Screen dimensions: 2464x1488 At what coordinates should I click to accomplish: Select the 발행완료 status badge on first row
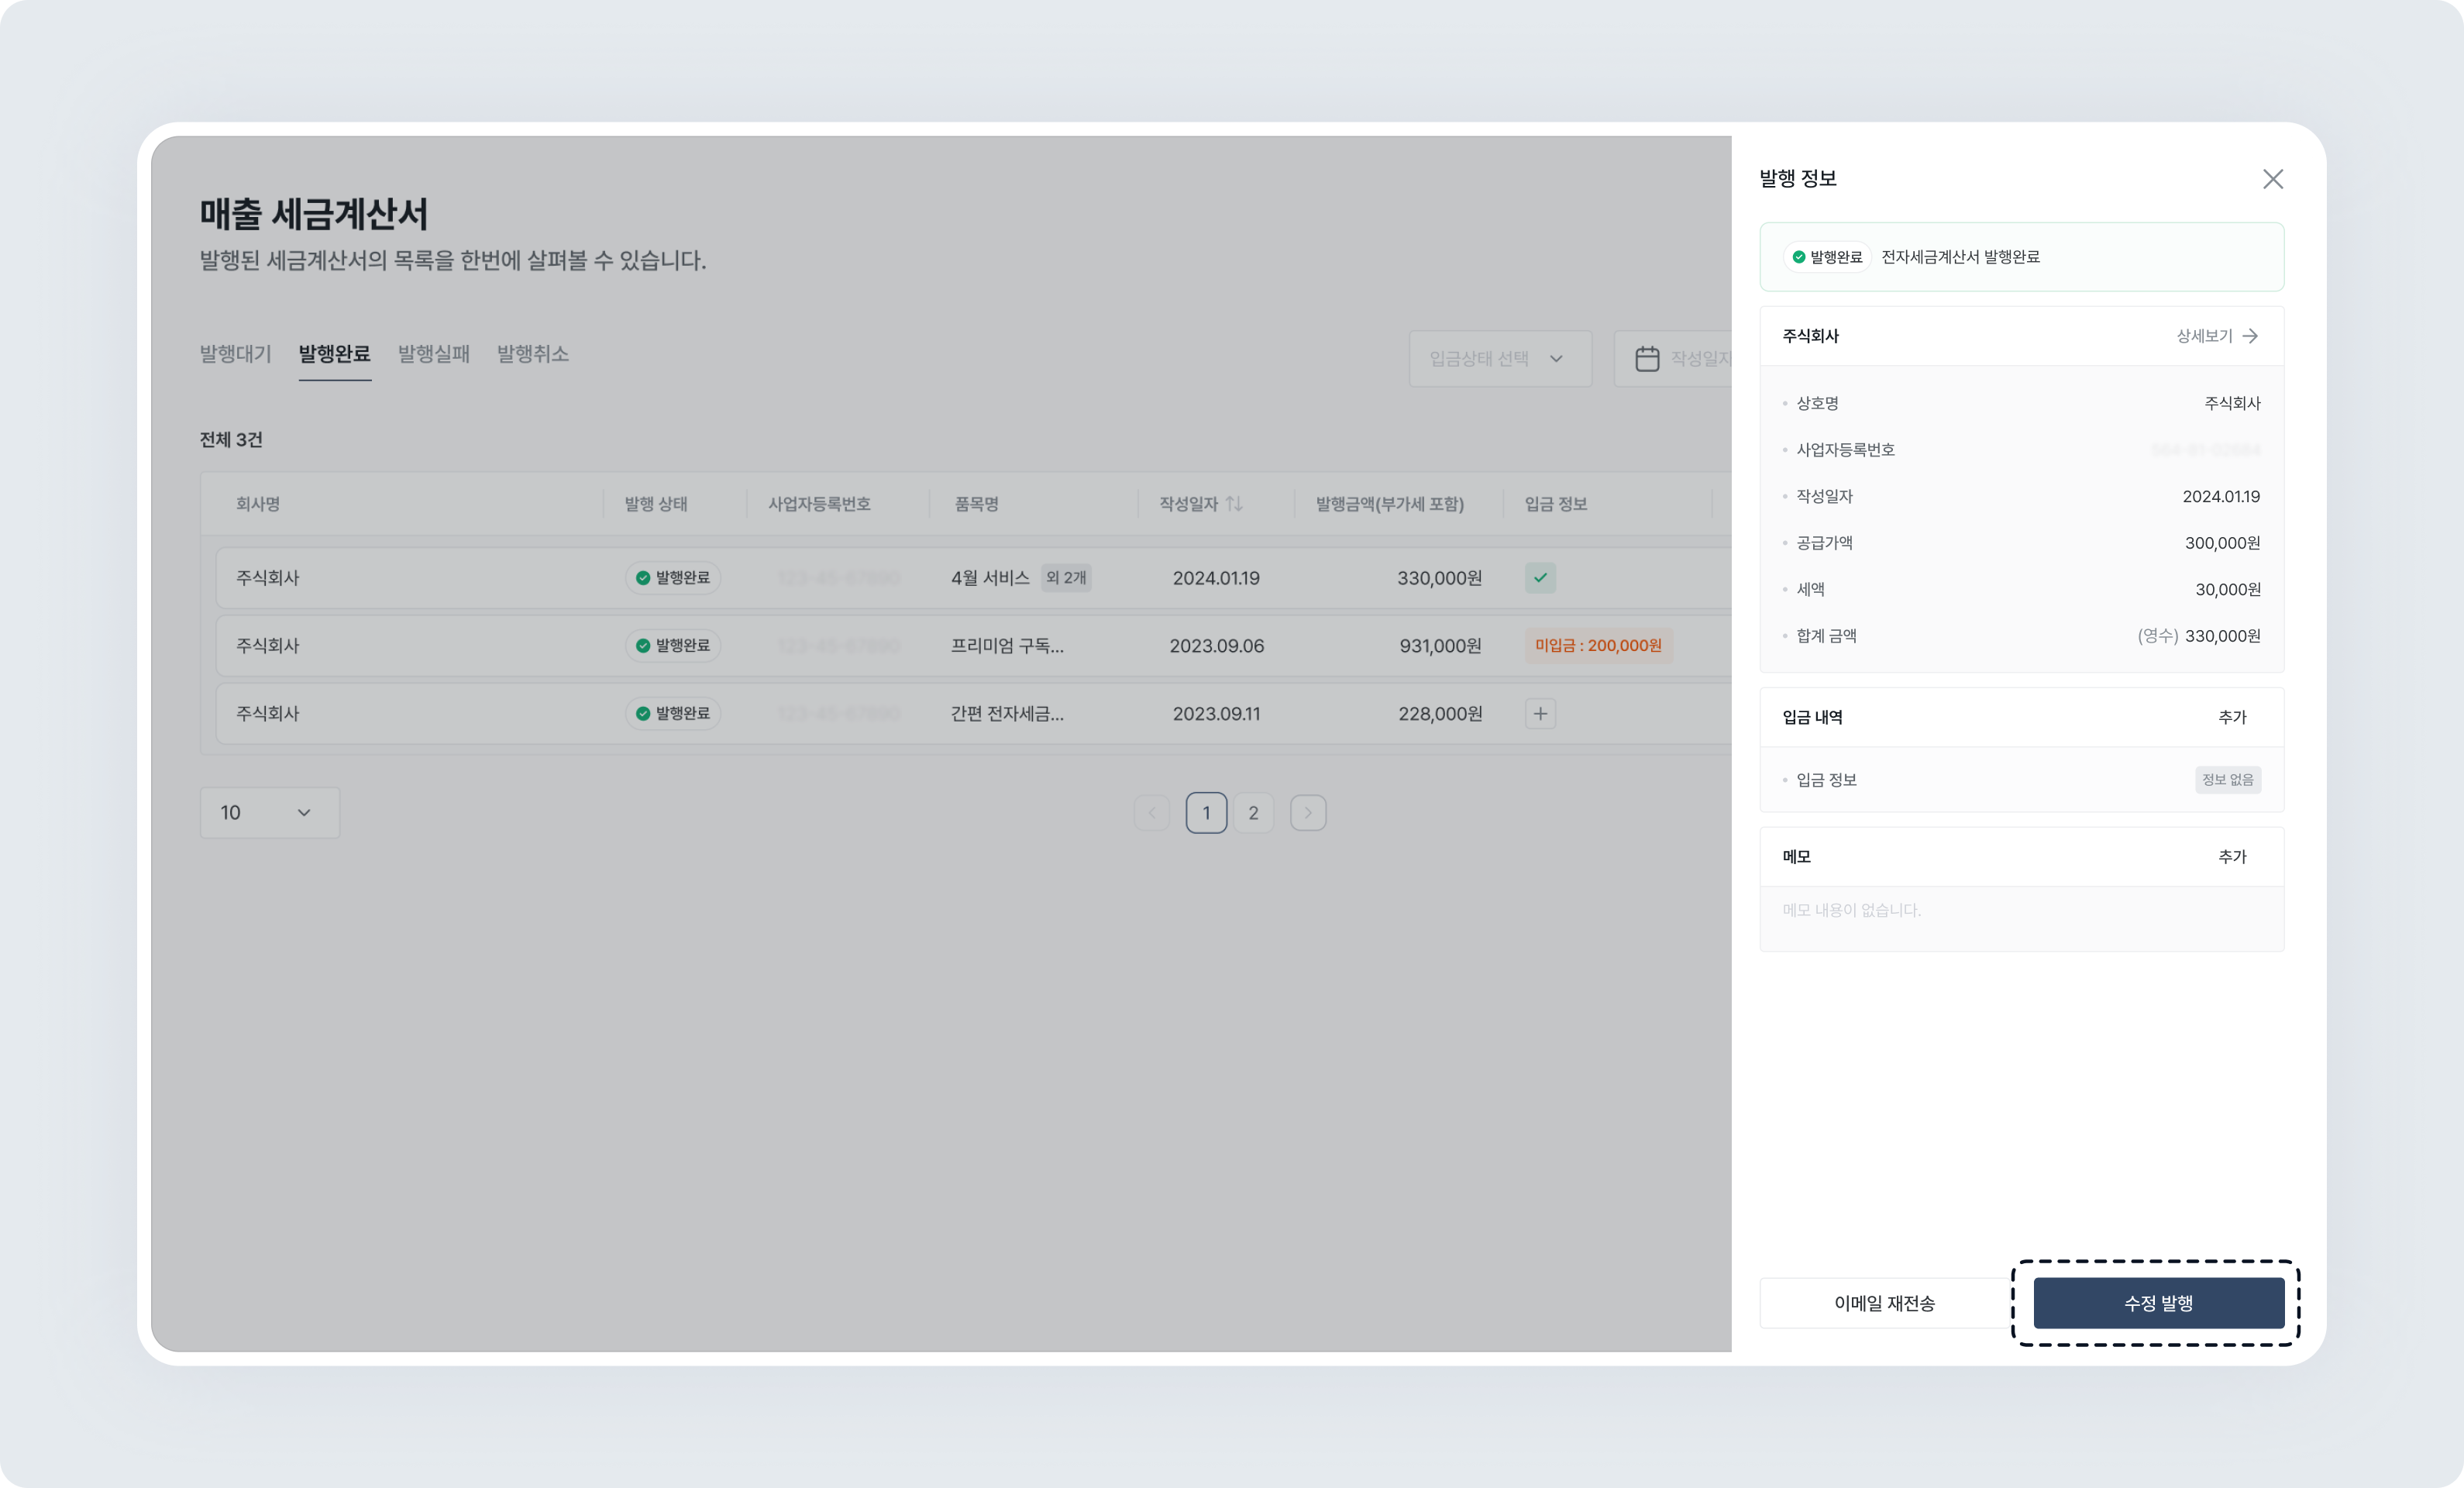tap(673, 577)
